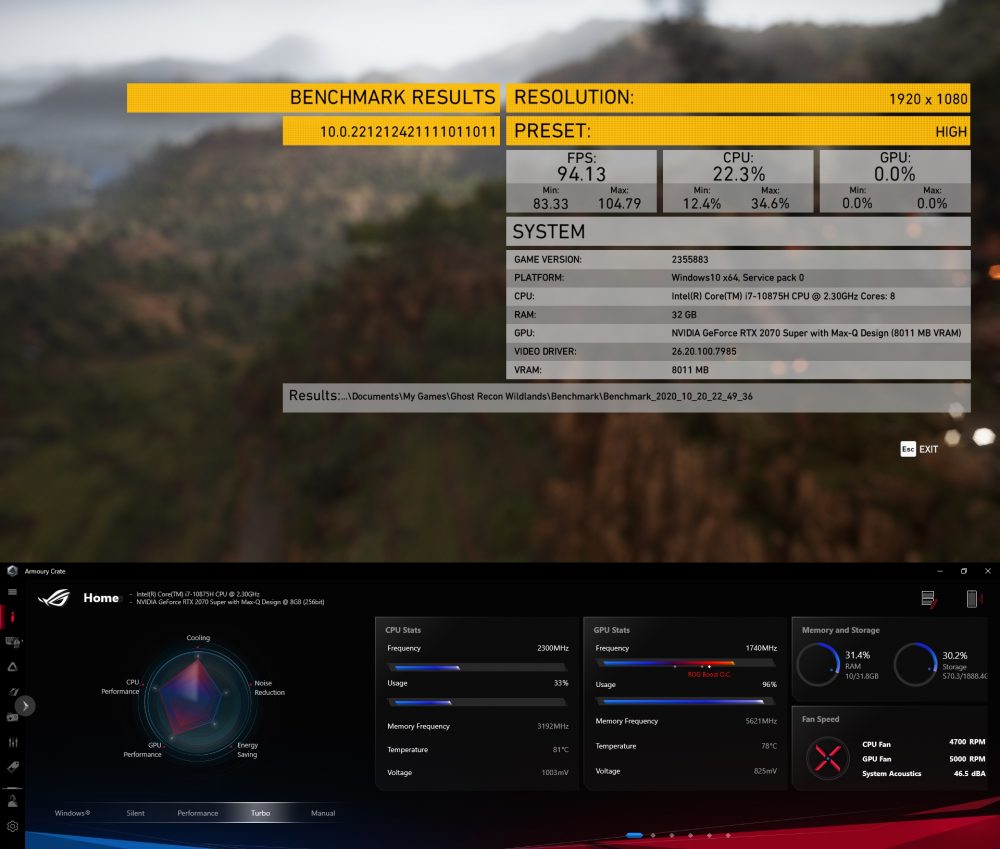Viewport: 1000px width, 849px height.
Task: Click the device panel icon at top right
Action: [973, 598]
